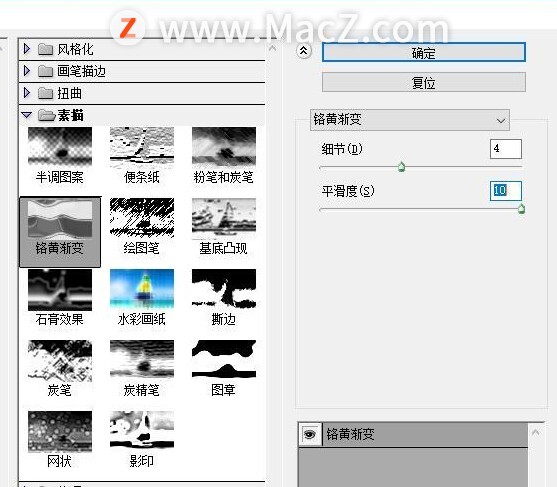Collapse the filter gallery with double-chevron icon
This screenshot has width=557, height=487.
pyautogui.click(x=303, y=51)
